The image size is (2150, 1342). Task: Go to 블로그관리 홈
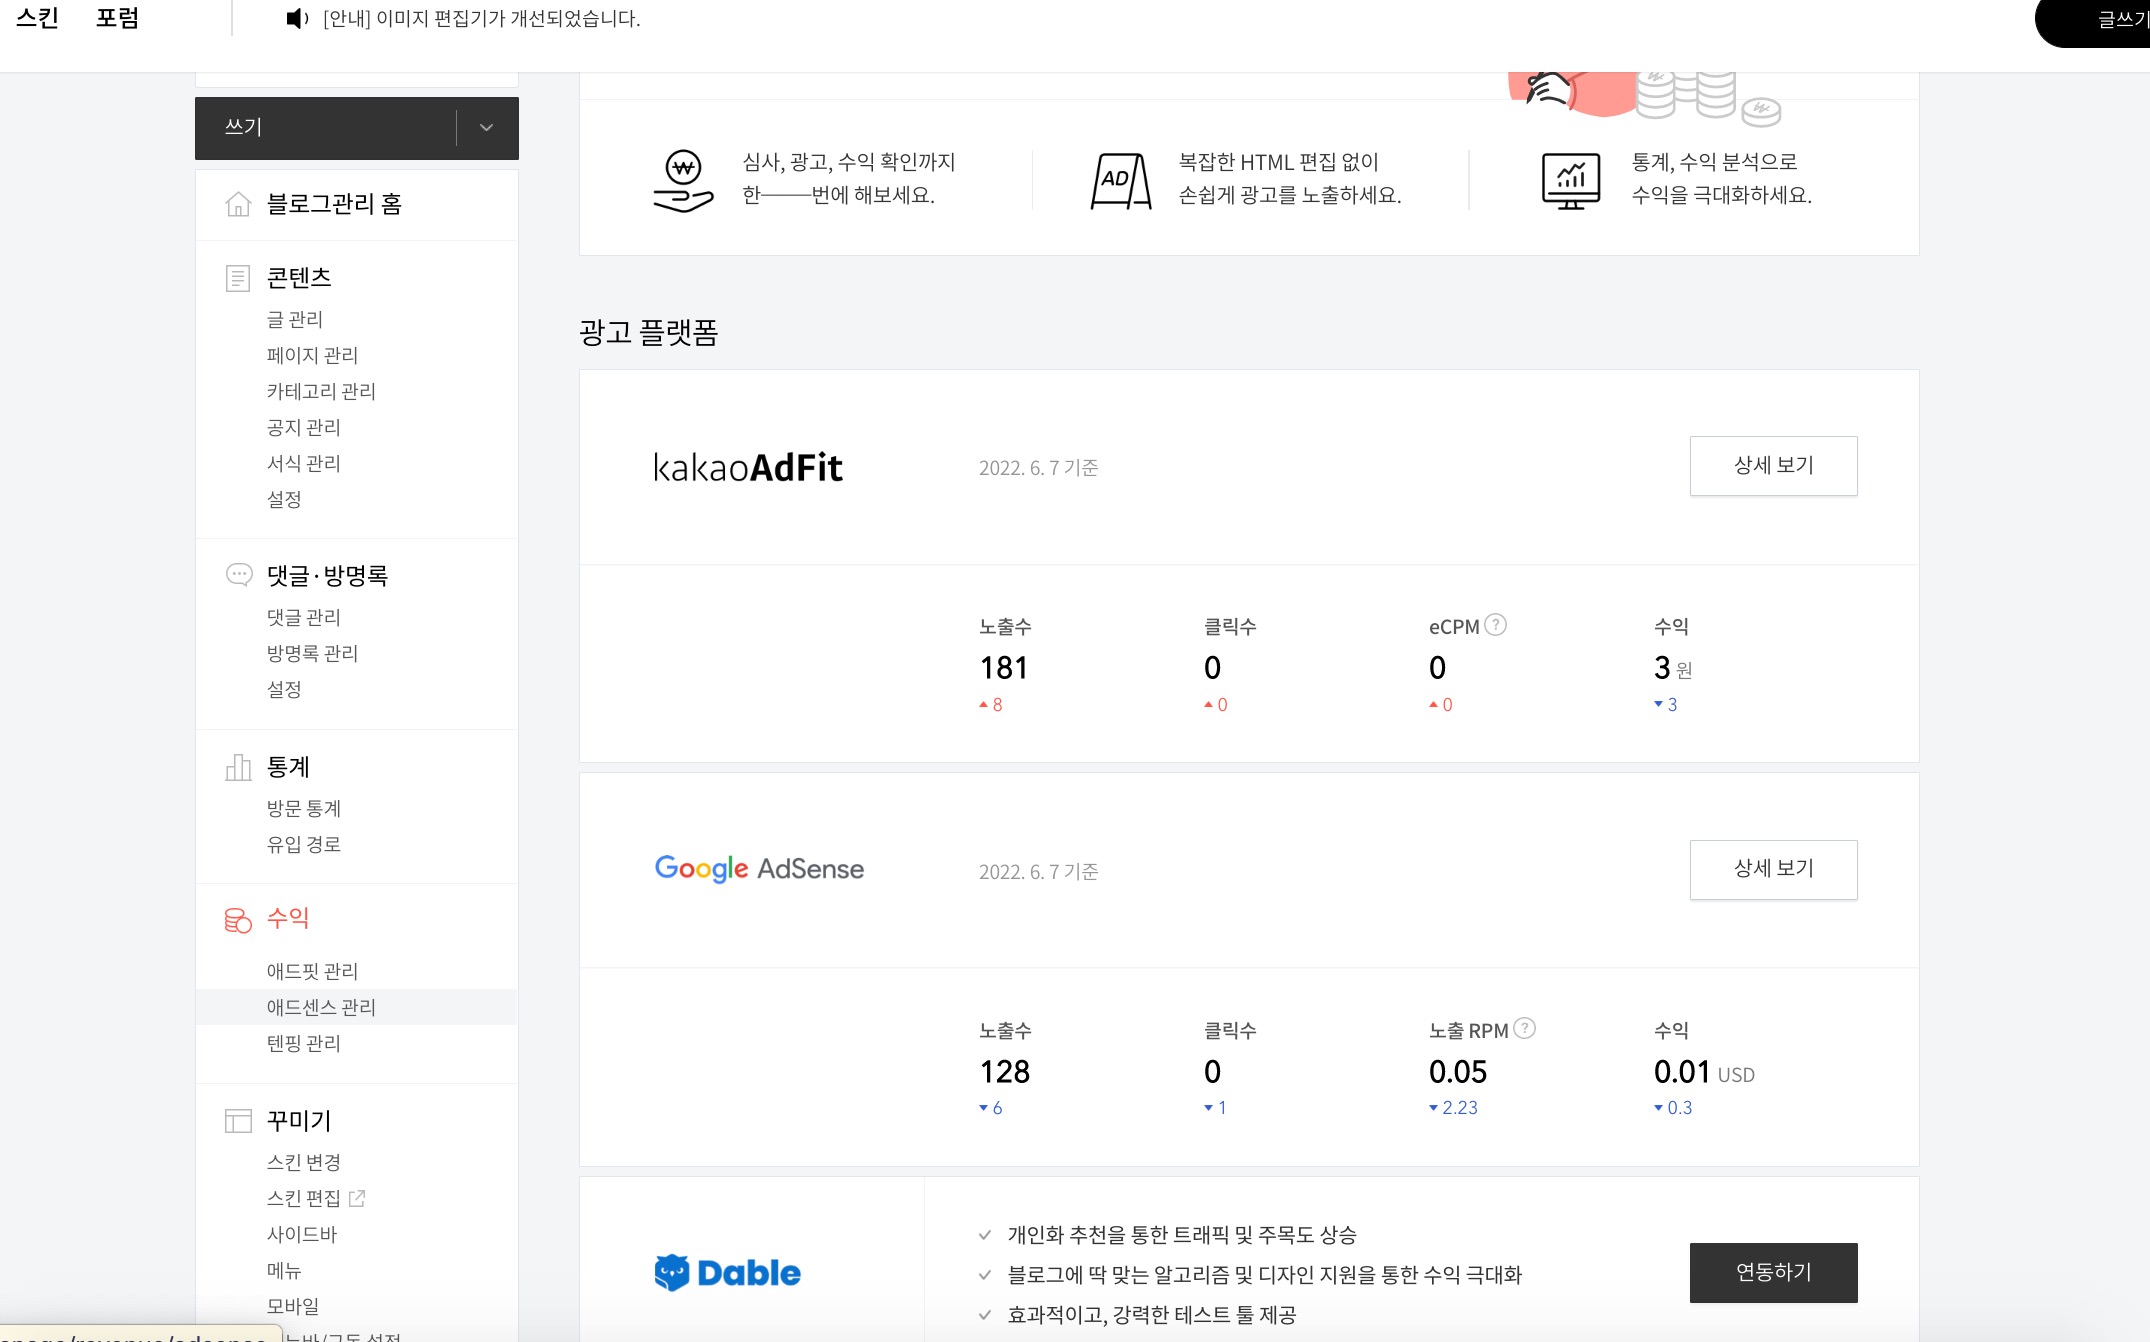pos(334,204)
